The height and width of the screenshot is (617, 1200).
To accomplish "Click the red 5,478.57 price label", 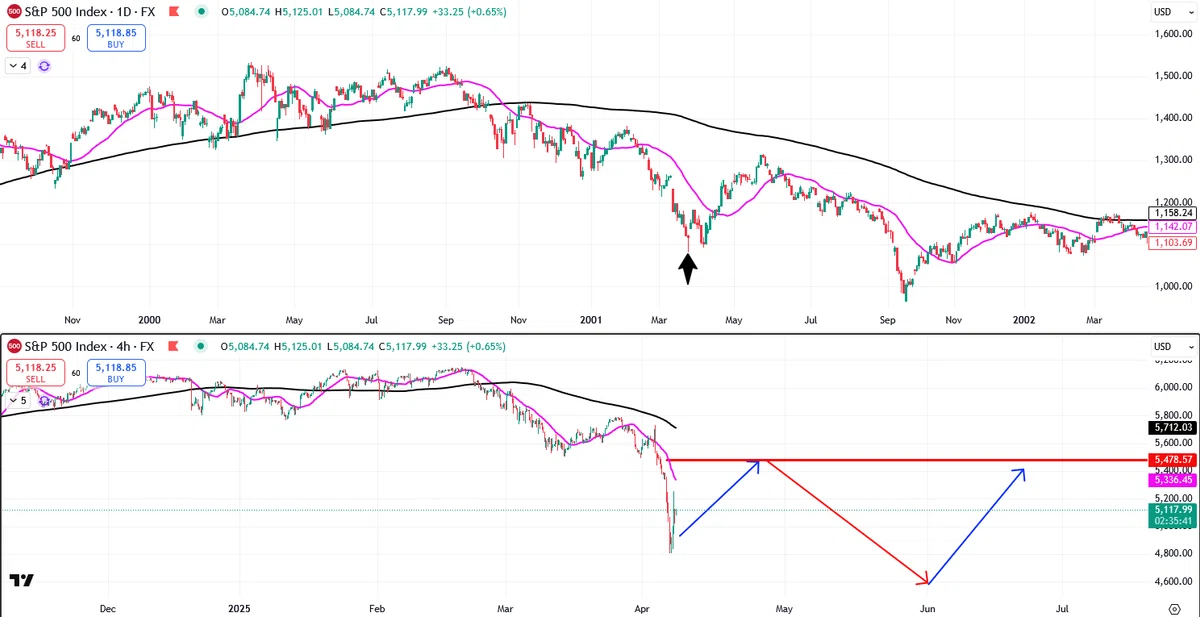I will pos(1174,460).
